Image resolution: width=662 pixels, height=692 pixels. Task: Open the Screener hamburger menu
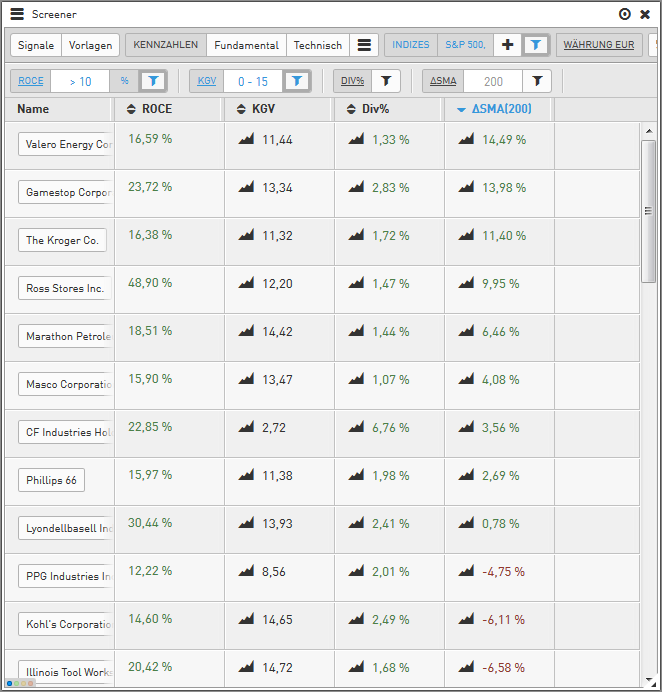[17, 14]
